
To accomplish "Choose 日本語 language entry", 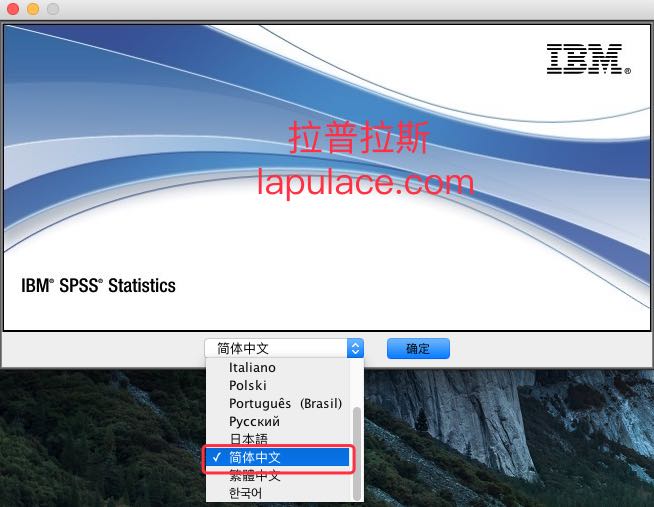I will click(x=249, y=439).
